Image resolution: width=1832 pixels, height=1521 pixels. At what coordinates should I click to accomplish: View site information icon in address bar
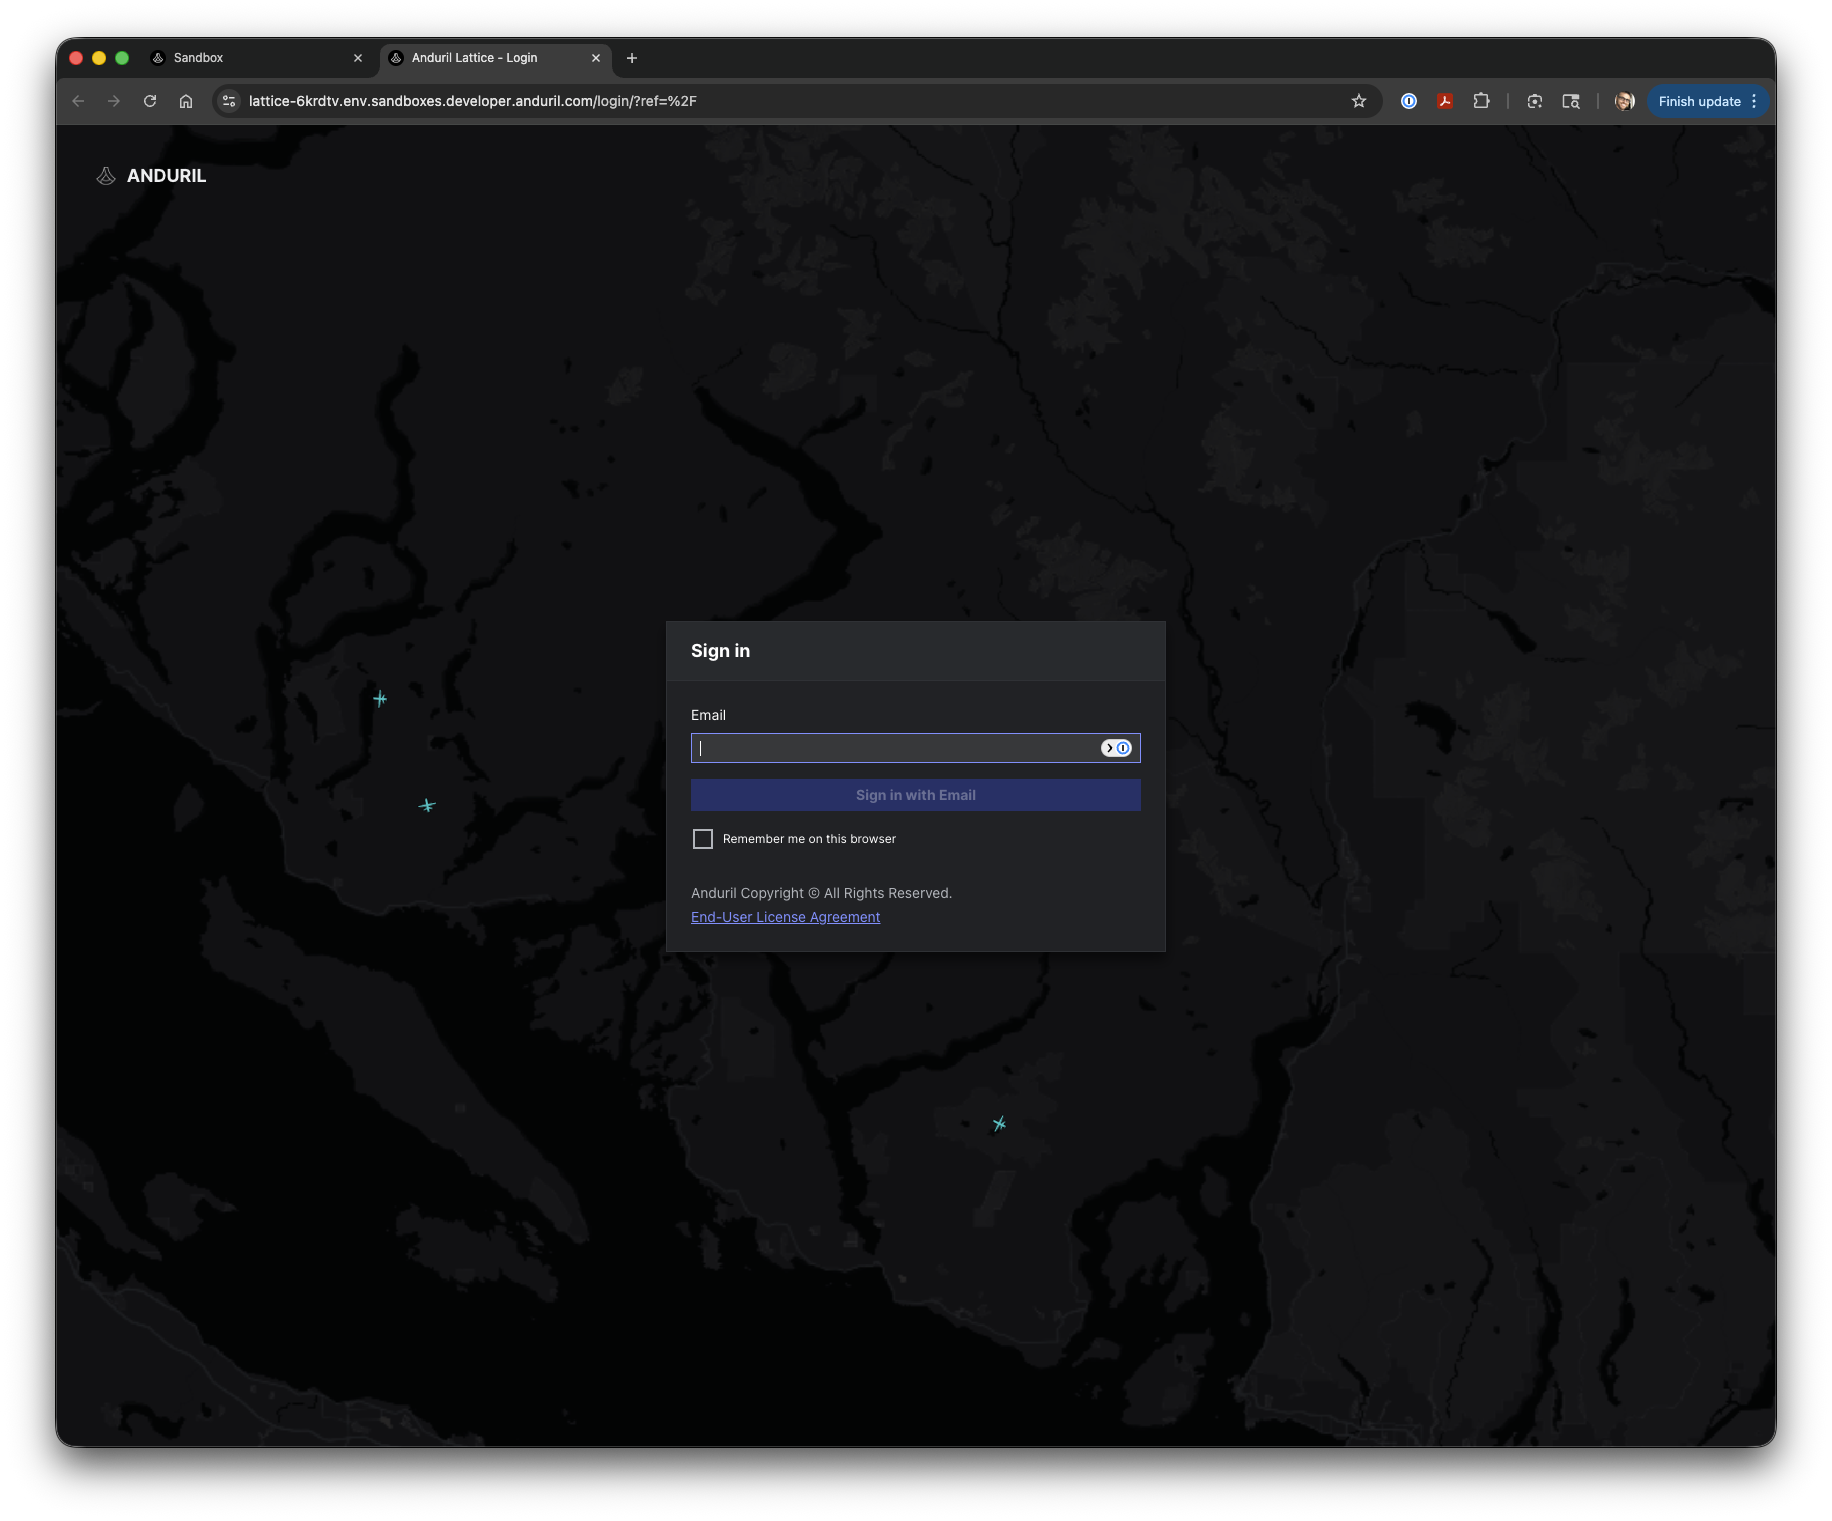click(229, 101)
